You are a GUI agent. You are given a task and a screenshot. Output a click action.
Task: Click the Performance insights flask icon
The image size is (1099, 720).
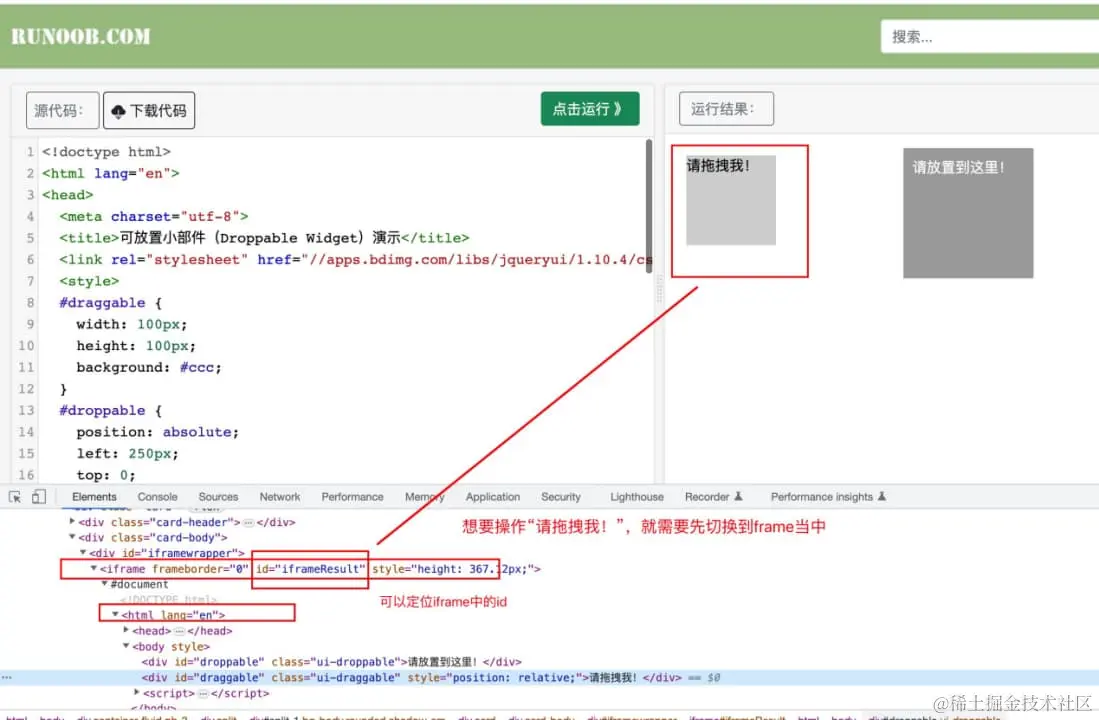[882, 496]
